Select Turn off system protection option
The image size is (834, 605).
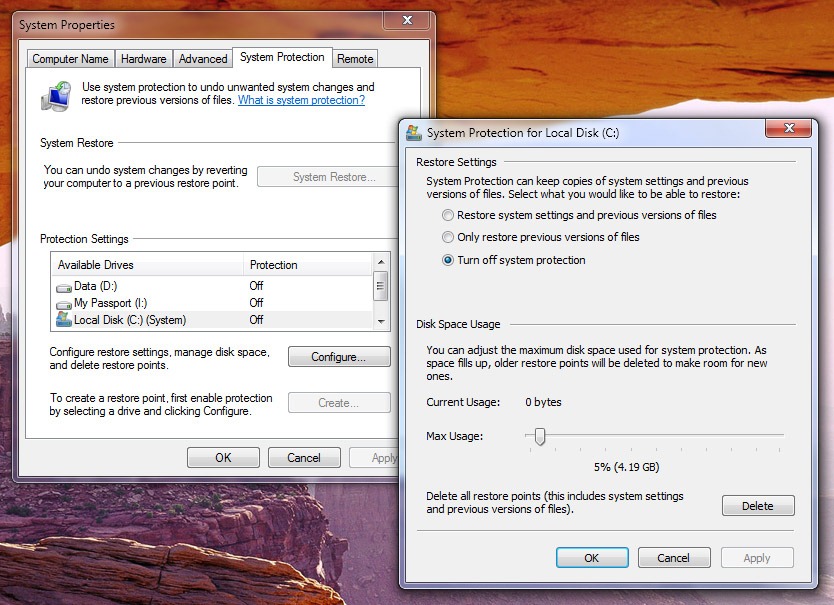[449, 260]
